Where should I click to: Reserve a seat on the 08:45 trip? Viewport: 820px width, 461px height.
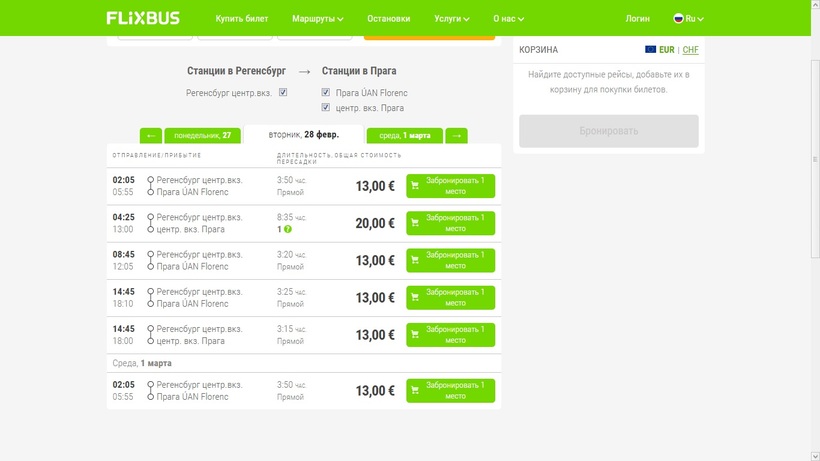point(450,260)
